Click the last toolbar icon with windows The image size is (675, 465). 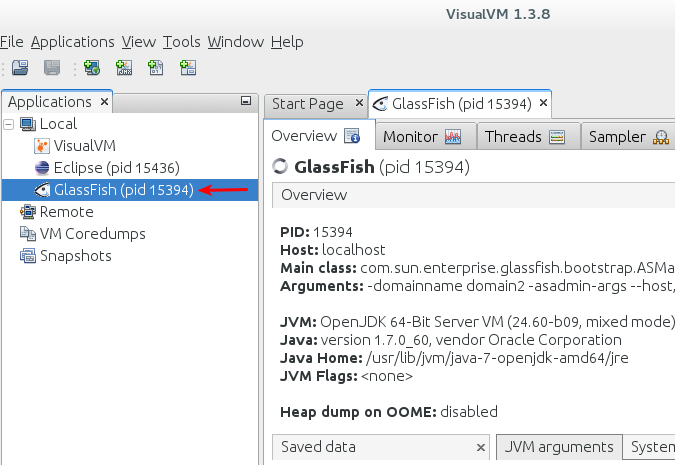[188, 68]
